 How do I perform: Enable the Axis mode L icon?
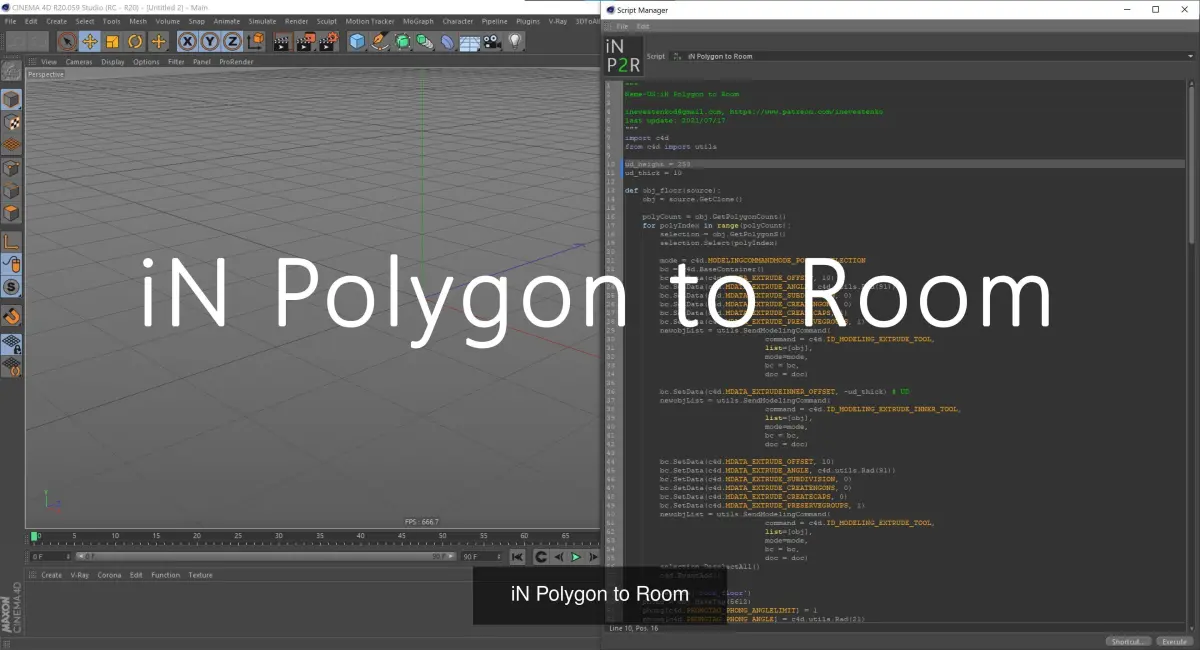(11, 241)
